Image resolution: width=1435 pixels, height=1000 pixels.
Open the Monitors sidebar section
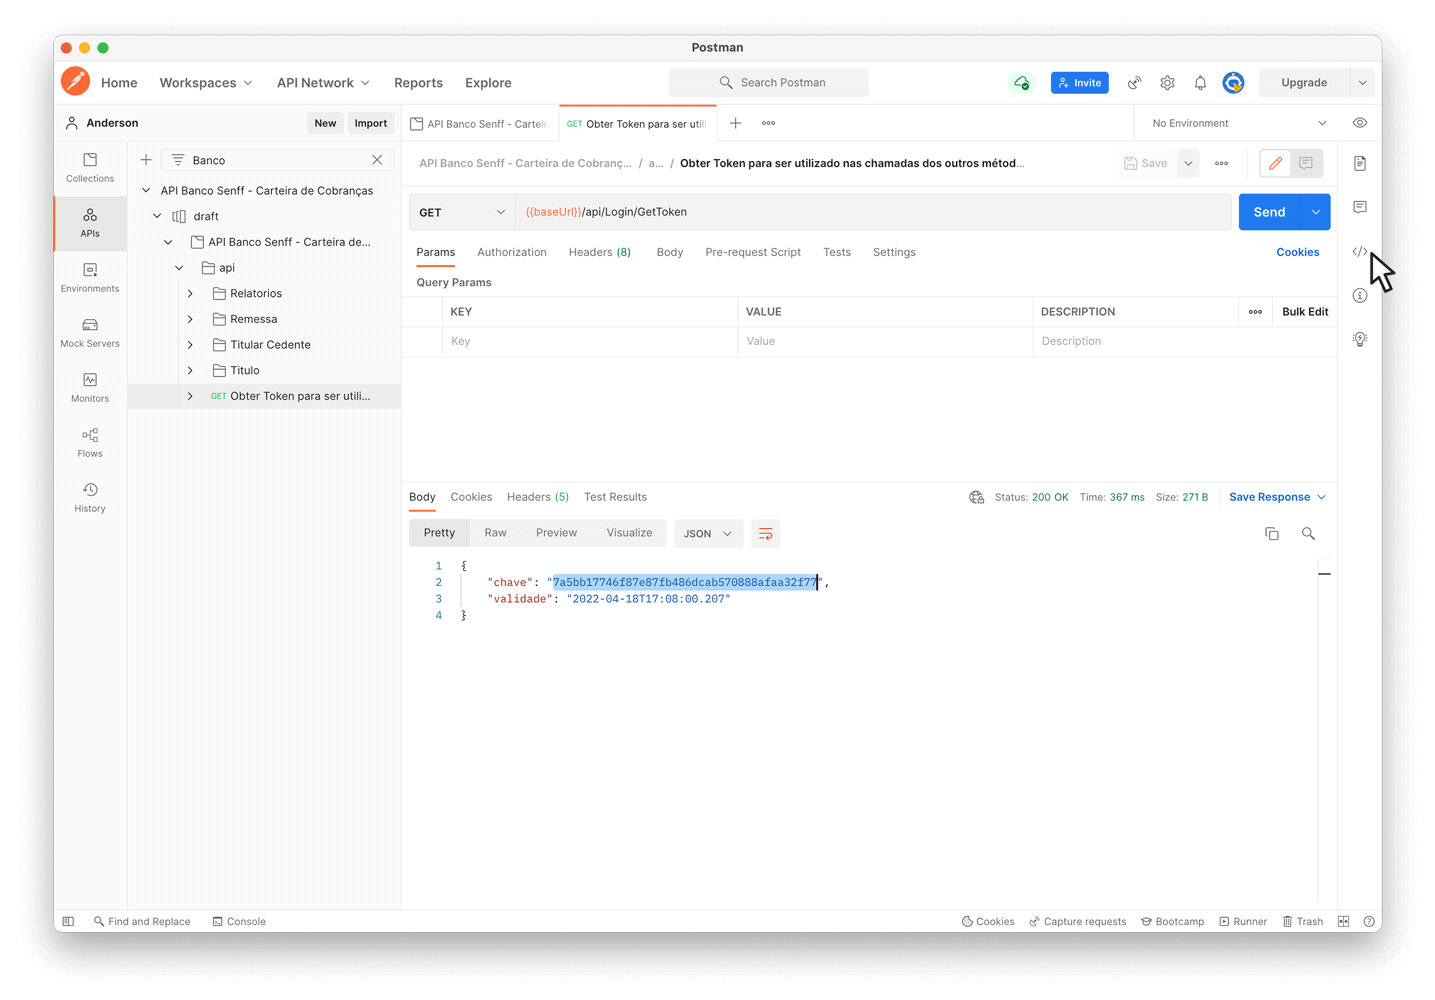click(x=90, y=387)
